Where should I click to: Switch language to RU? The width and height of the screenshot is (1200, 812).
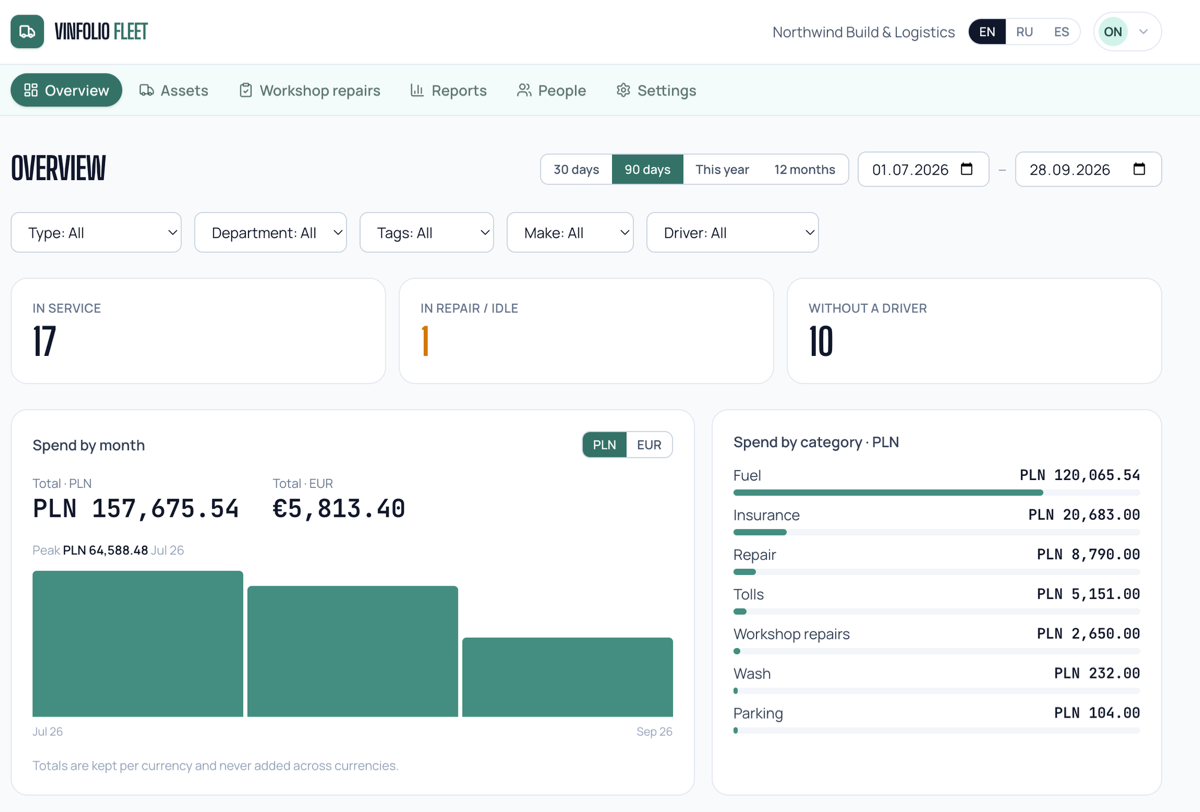1024,32
